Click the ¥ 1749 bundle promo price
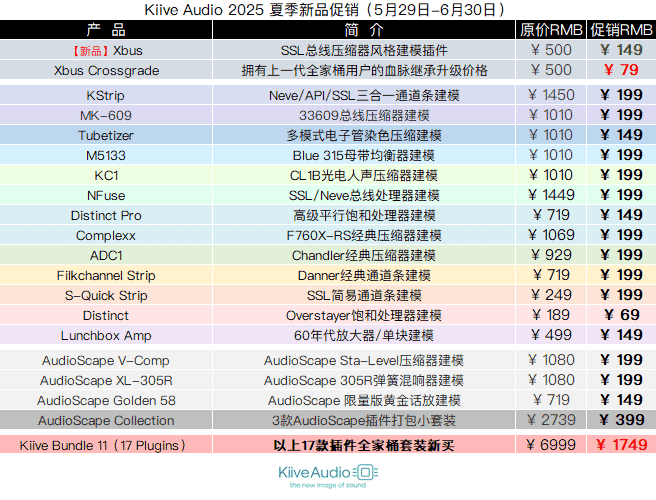Viewport: 656px width, 500px height. [621, 445]
